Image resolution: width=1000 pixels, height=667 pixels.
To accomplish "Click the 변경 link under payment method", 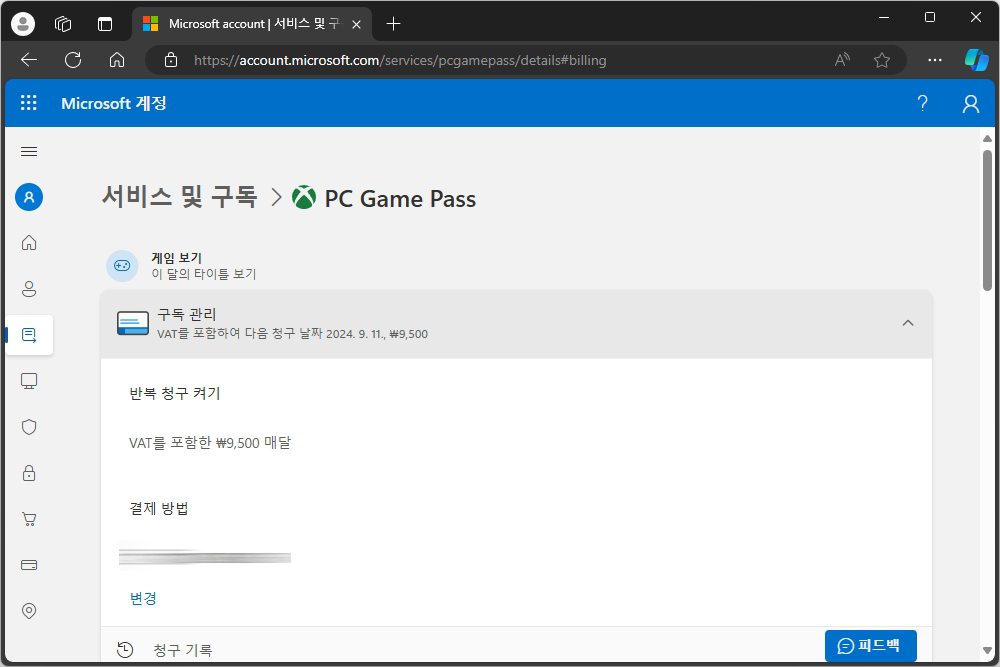I will [x=143, y=598].
